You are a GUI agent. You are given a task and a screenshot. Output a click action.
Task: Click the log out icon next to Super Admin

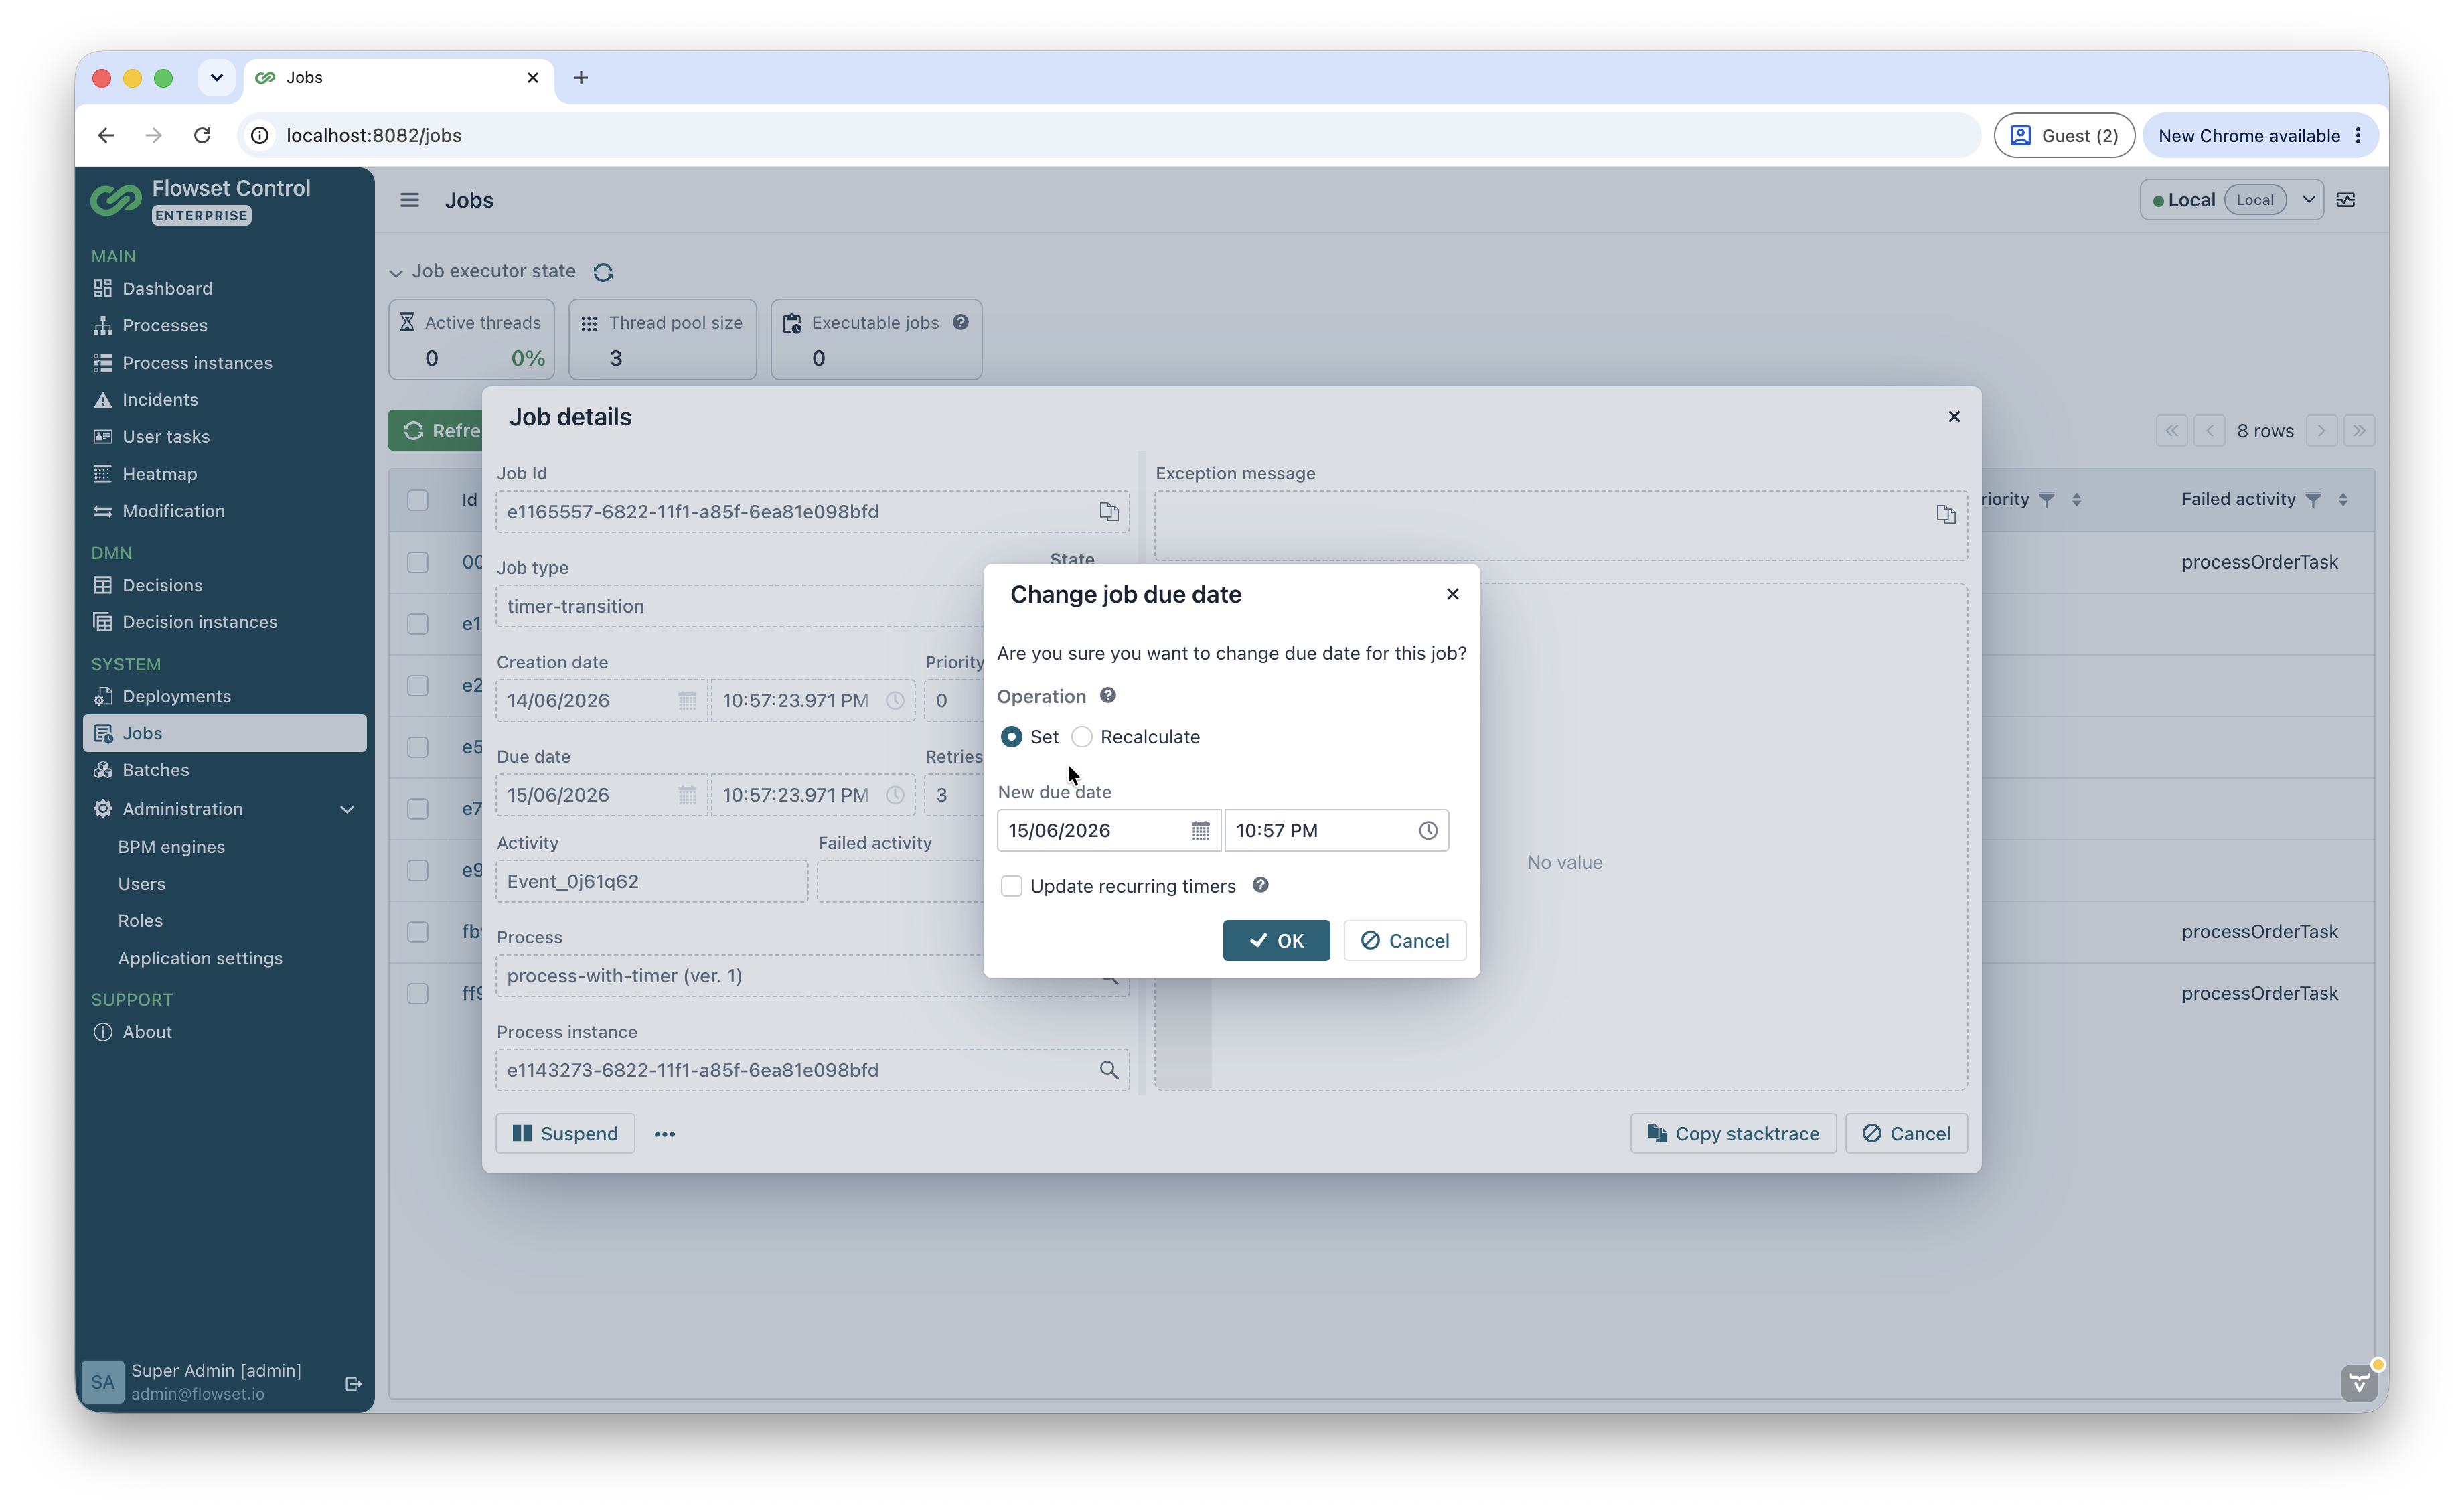pyautogui.click(x=353, y=1384)
